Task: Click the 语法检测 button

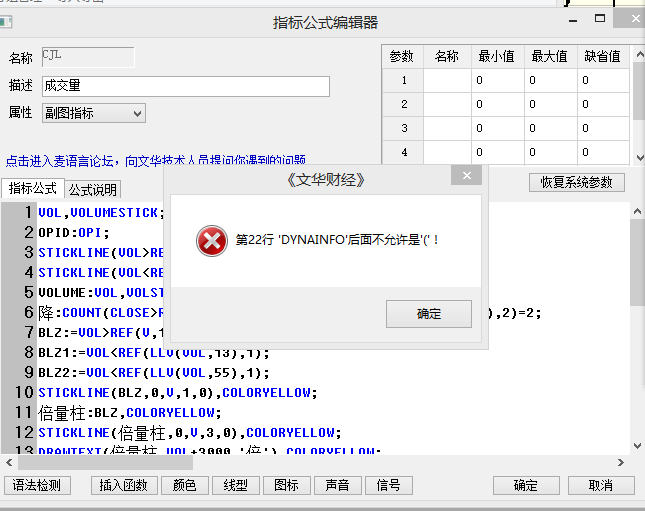Action: [37, 485]
